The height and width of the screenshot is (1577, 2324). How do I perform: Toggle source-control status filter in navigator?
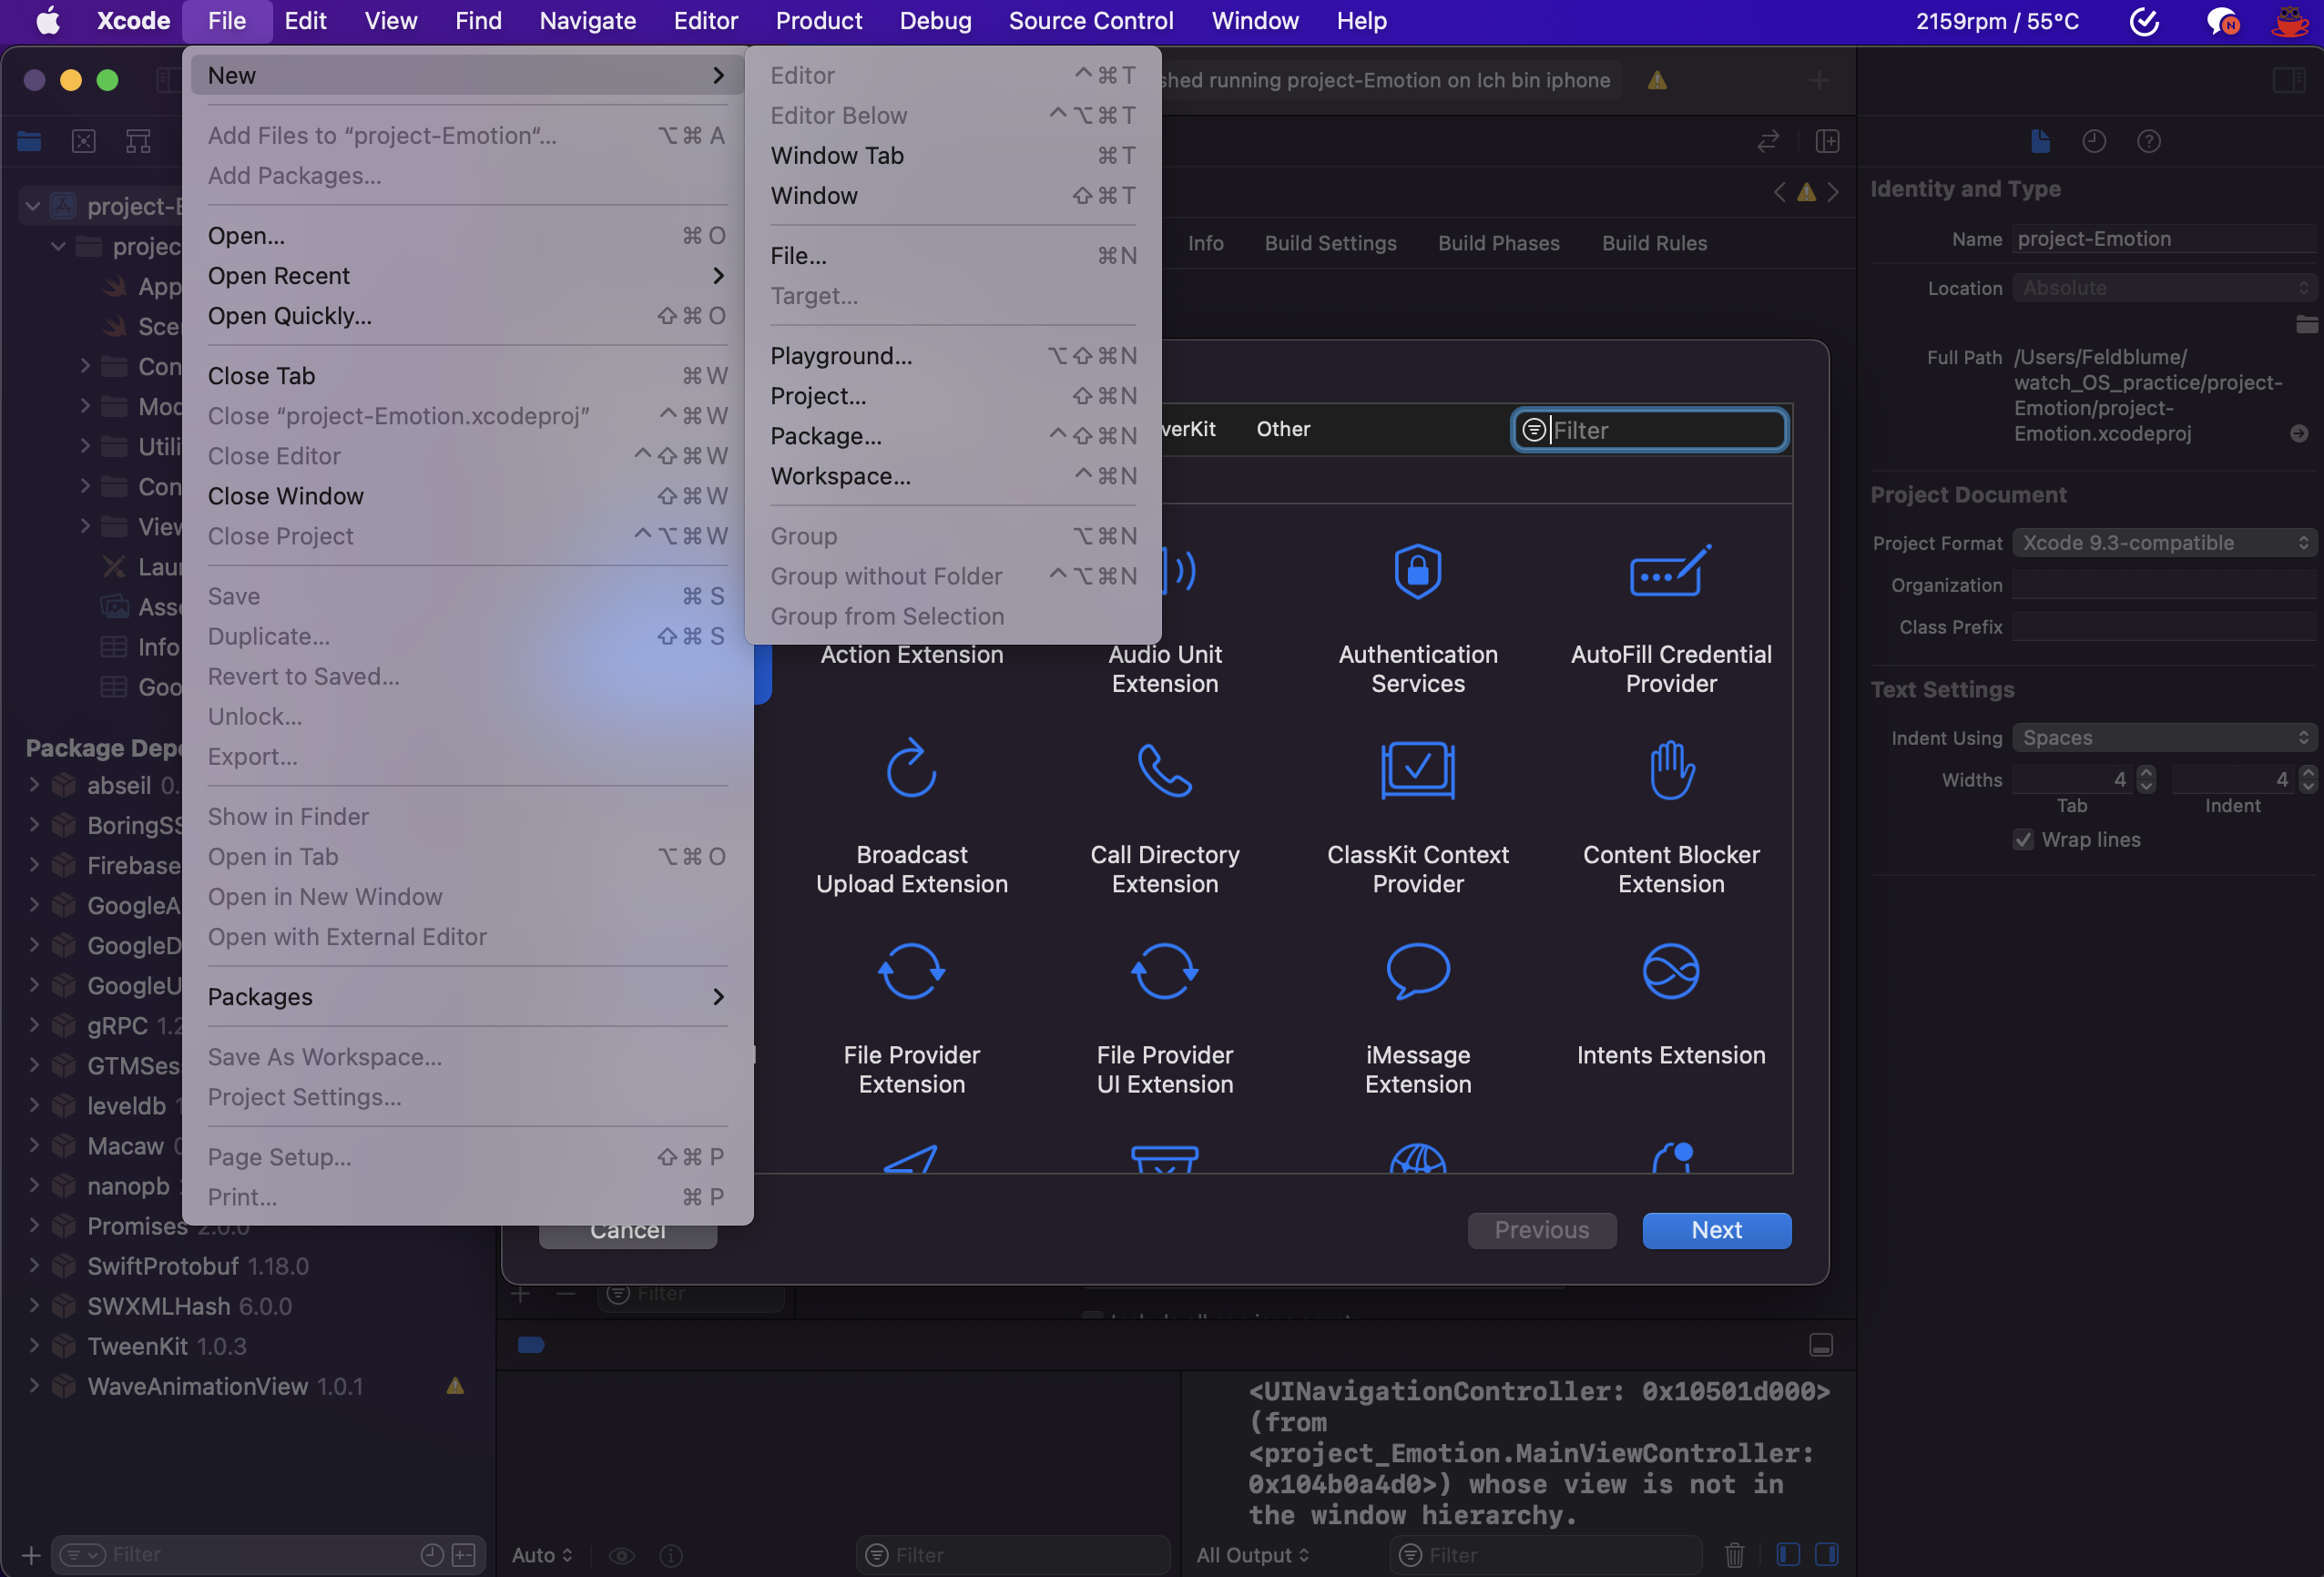pos(463,1554)
